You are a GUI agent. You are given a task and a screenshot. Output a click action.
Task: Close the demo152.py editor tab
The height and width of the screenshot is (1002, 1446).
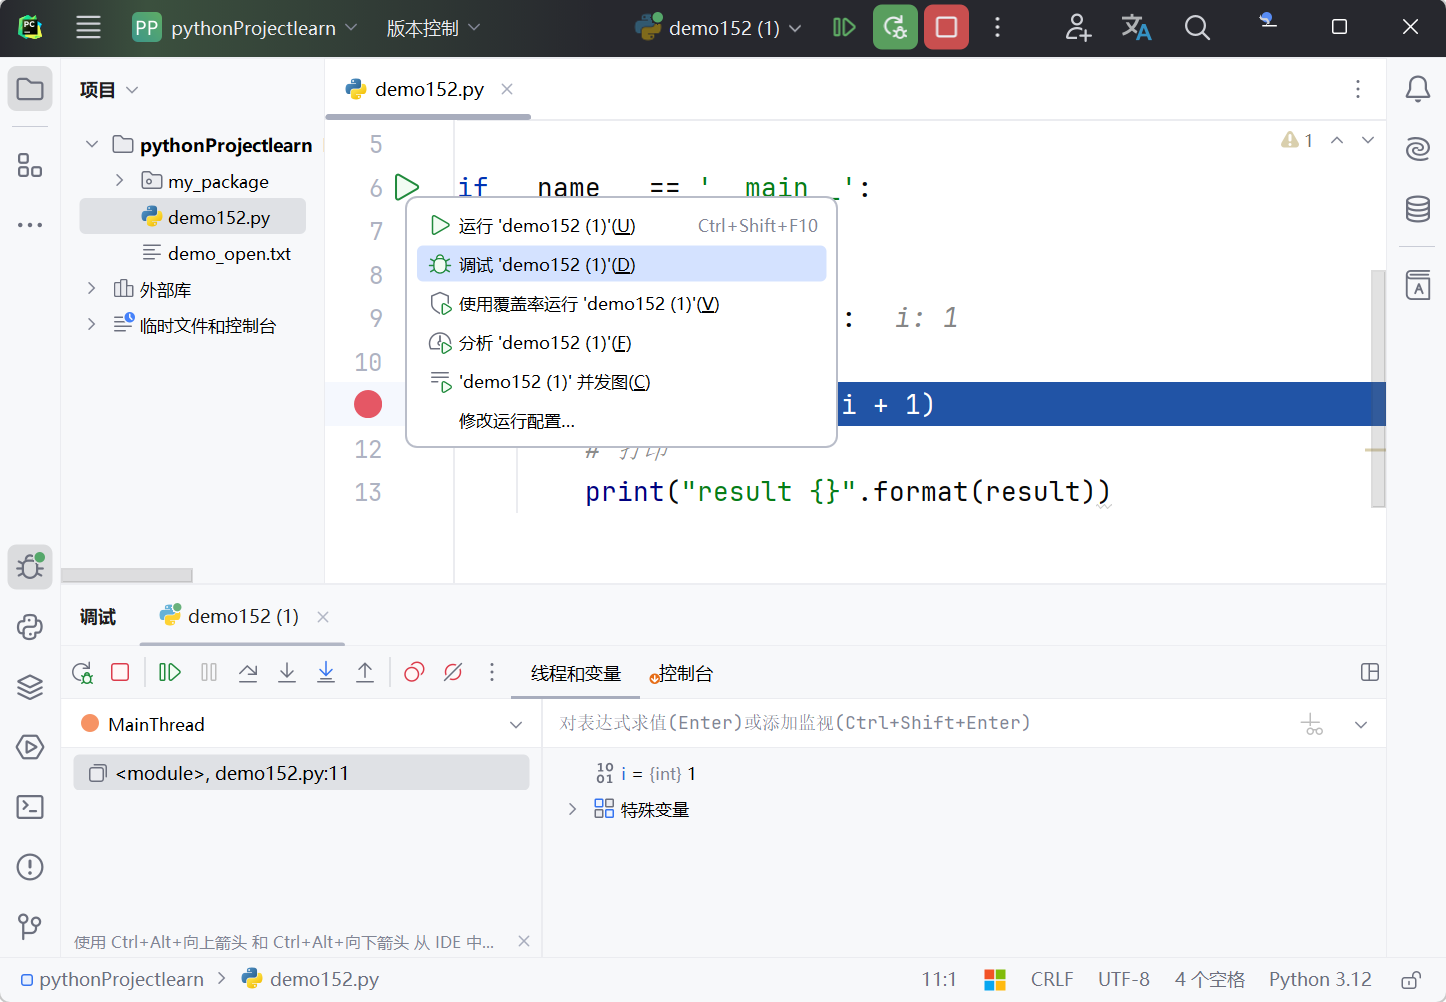click(507, 89)
